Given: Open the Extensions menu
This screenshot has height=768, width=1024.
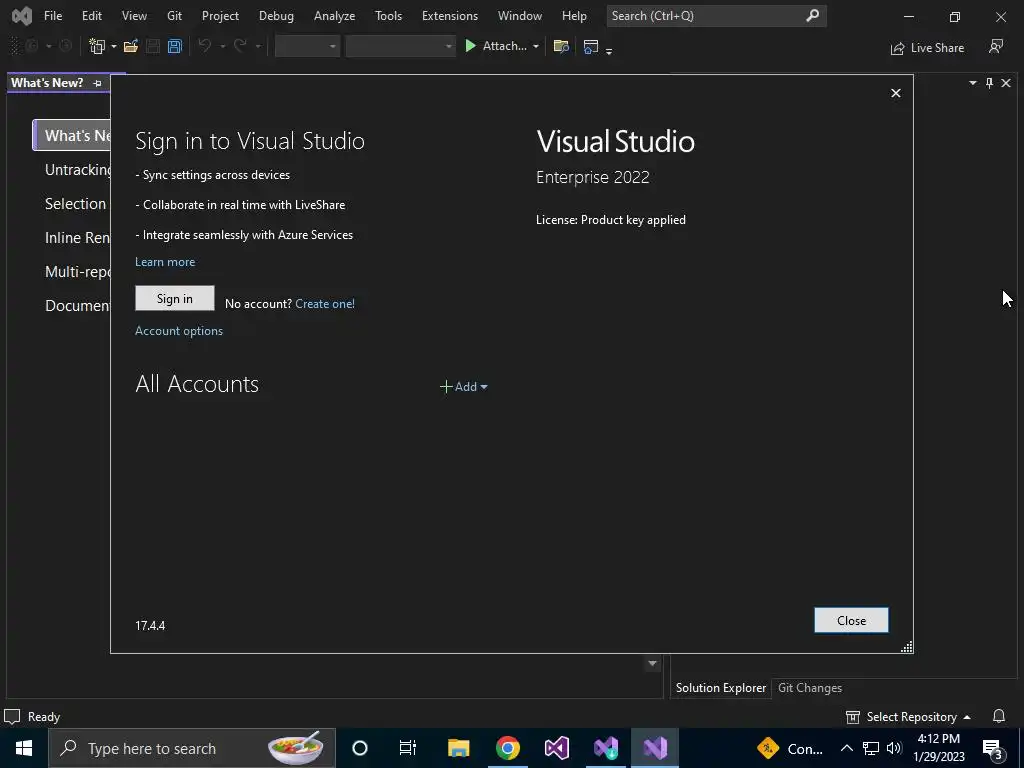Looking at the screenshot, I should (x=450, y=16).
